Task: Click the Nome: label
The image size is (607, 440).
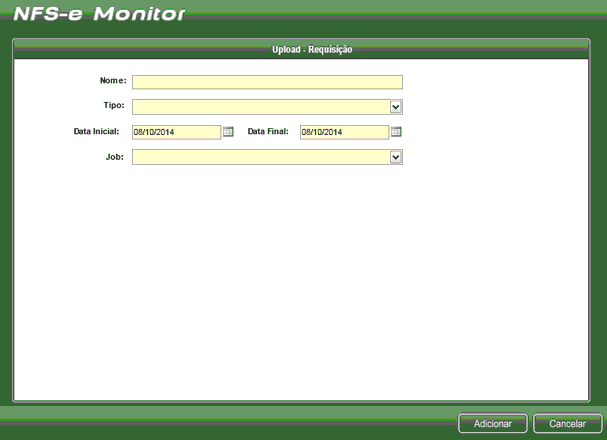Action: [x=113, y=80]
